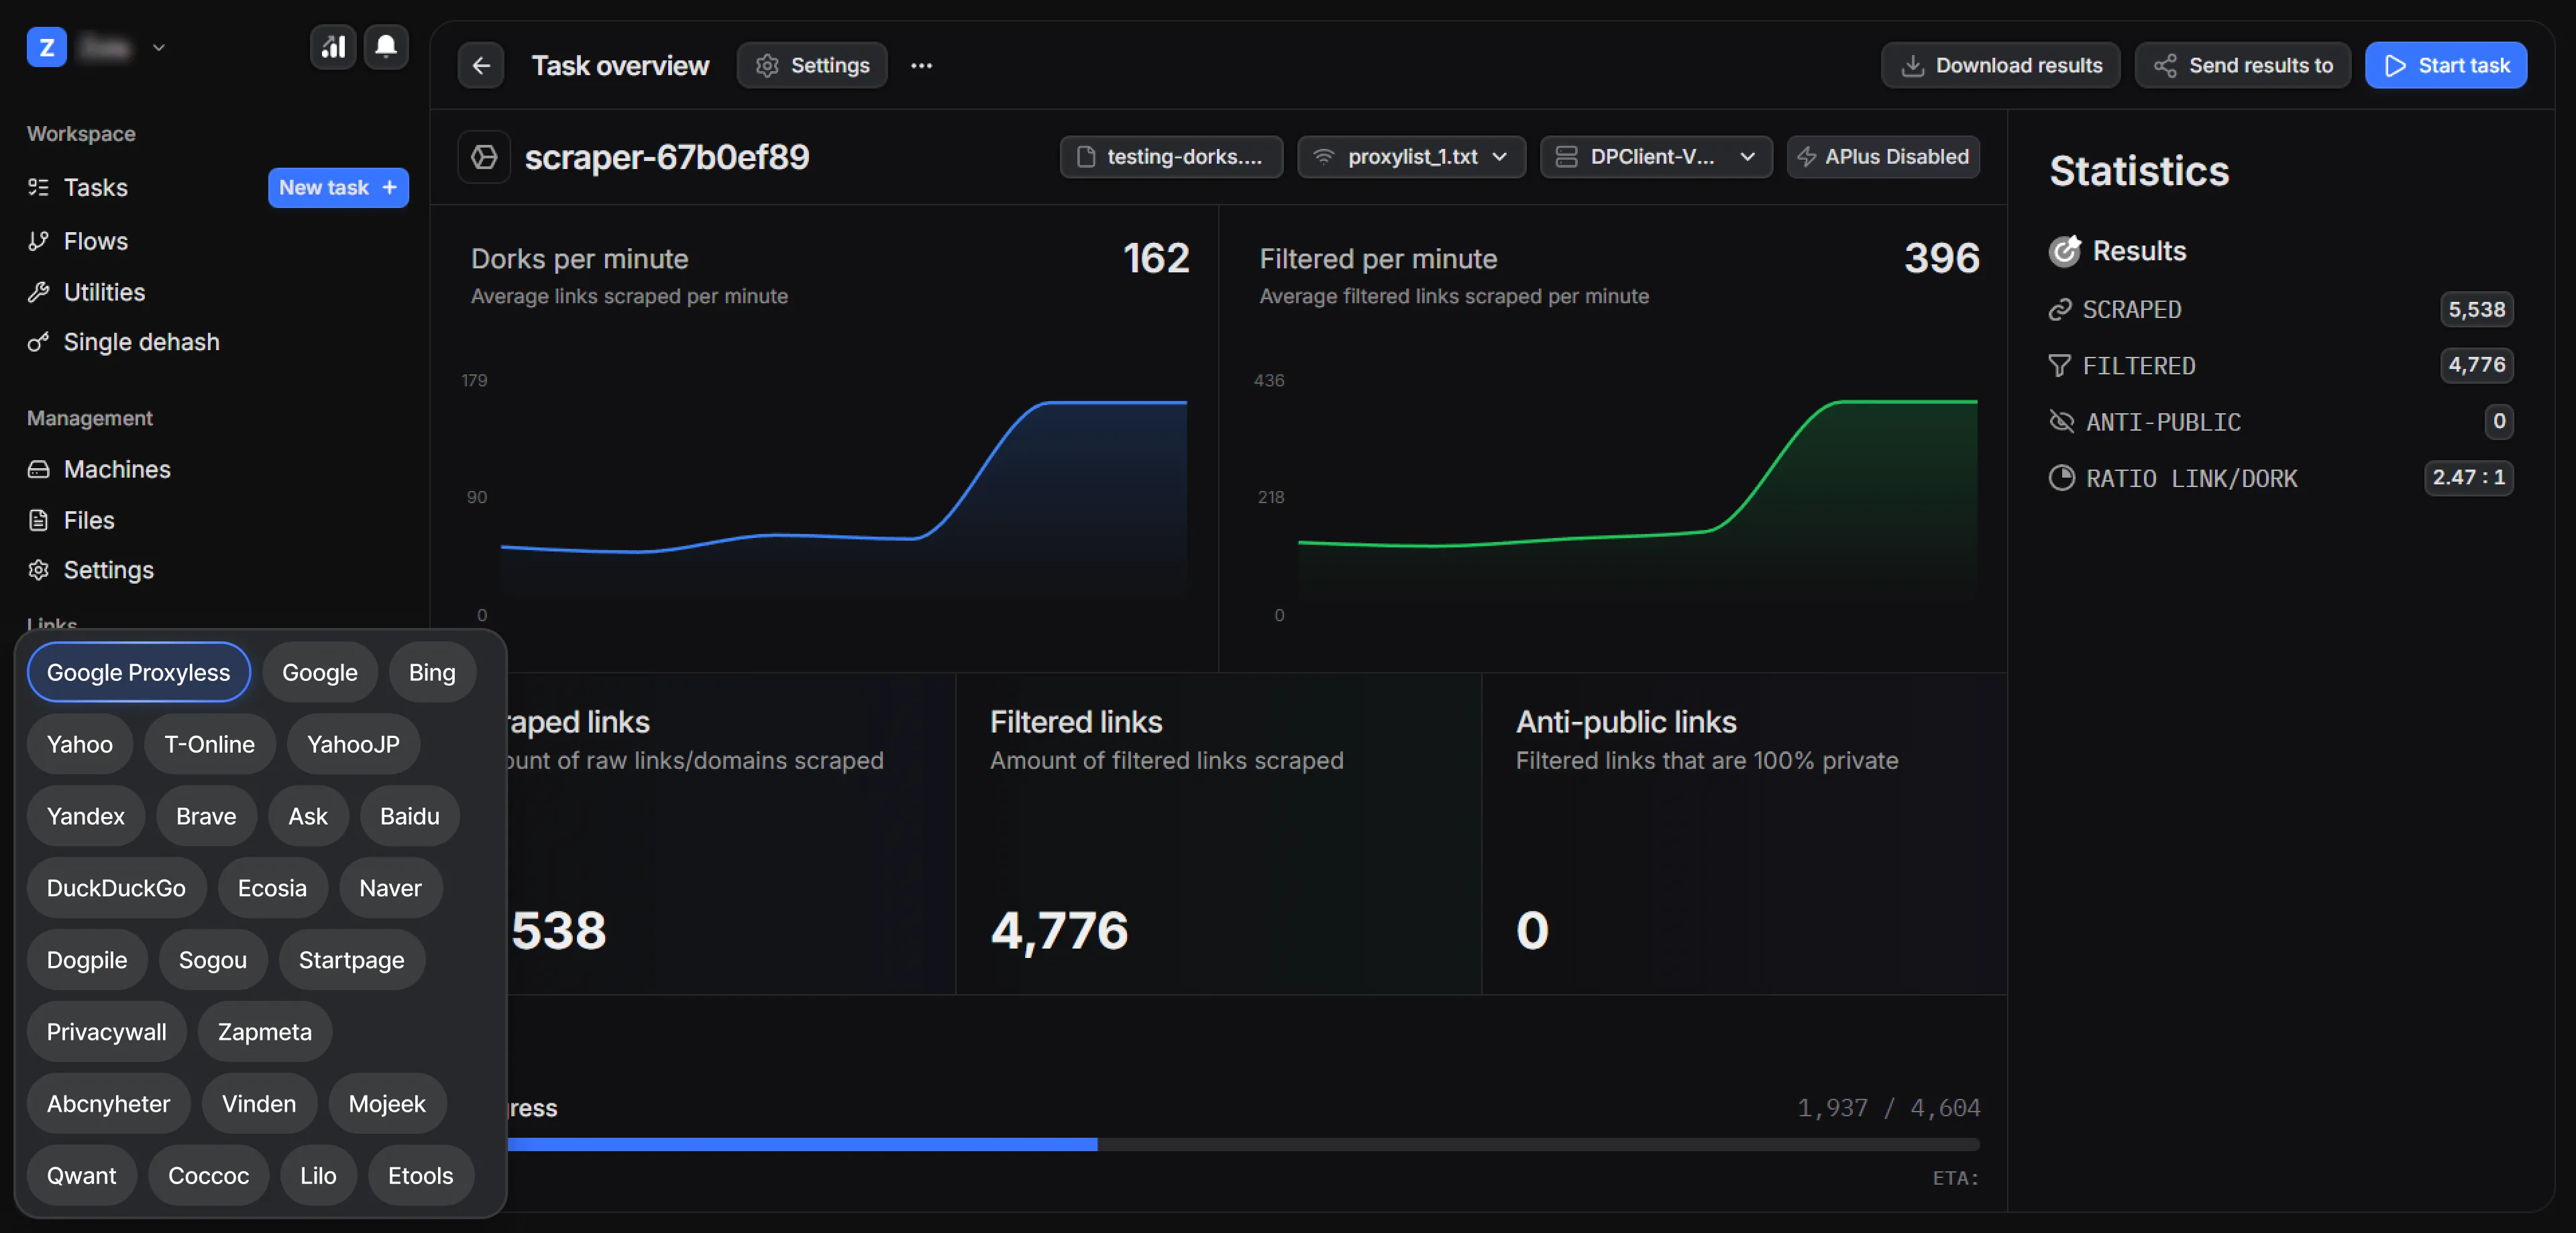Expand the proxylist_1.txt dropdown
Screen dimensions: 2576x1233
tap(1411, 157)
